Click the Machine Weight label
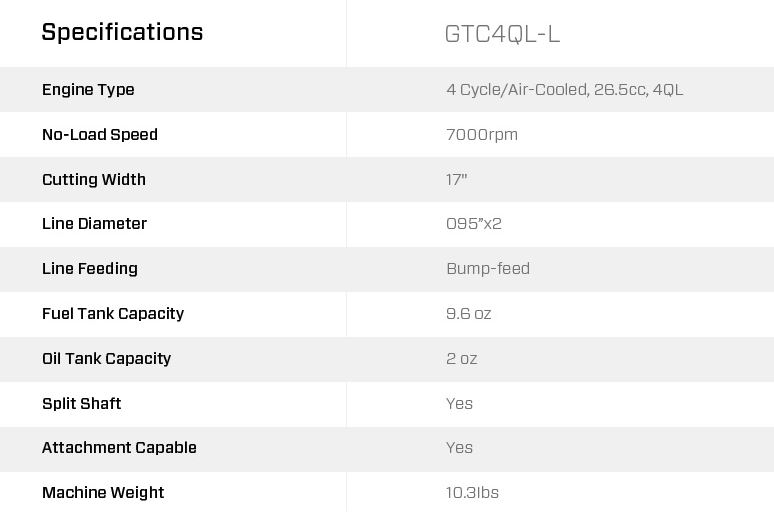 tap(103, 493)
